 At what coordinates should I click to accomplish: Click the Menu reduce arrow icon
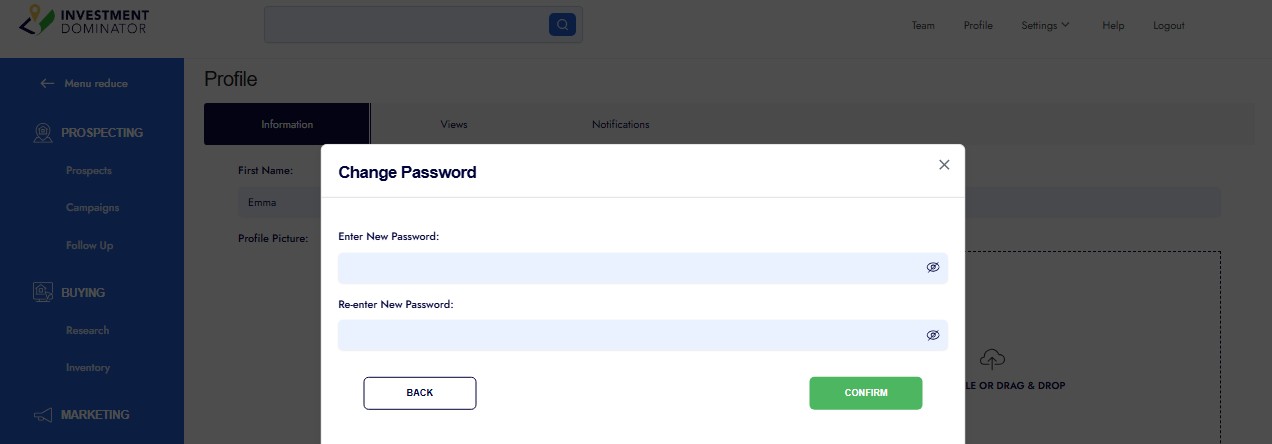click(x=47, y=84)
